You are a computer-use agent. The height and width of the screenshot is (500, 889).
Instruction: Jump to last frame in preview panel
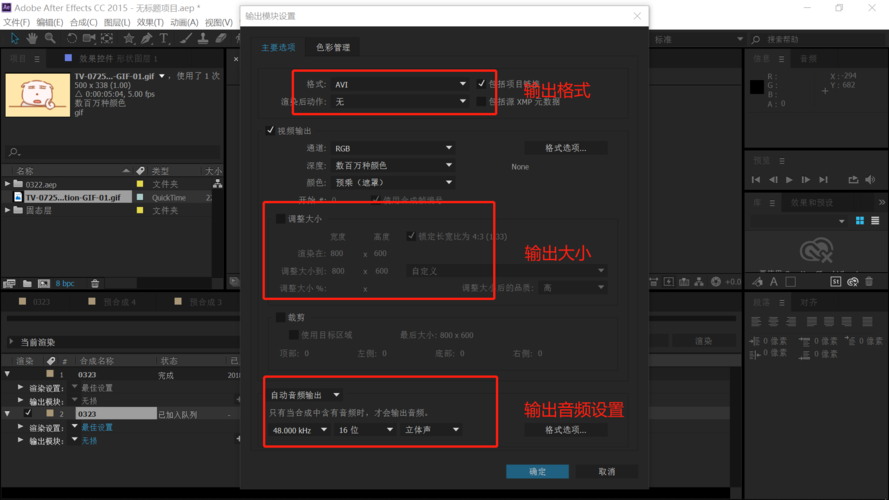(x=823, y=180)
